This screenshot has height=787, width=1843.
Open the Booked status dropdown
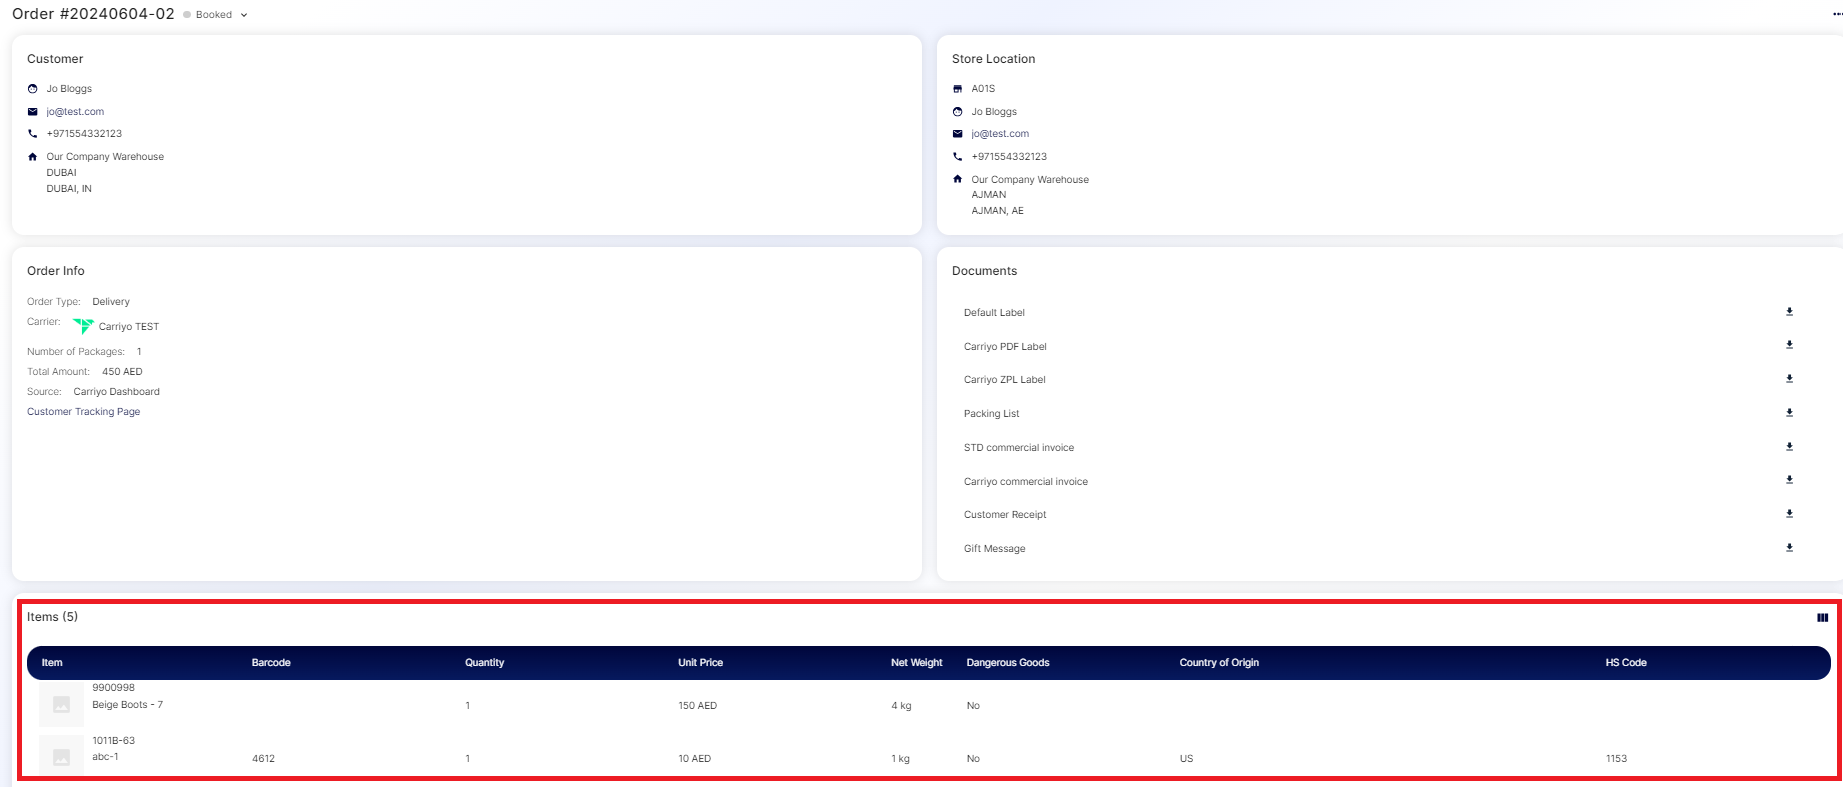point(216,15)
